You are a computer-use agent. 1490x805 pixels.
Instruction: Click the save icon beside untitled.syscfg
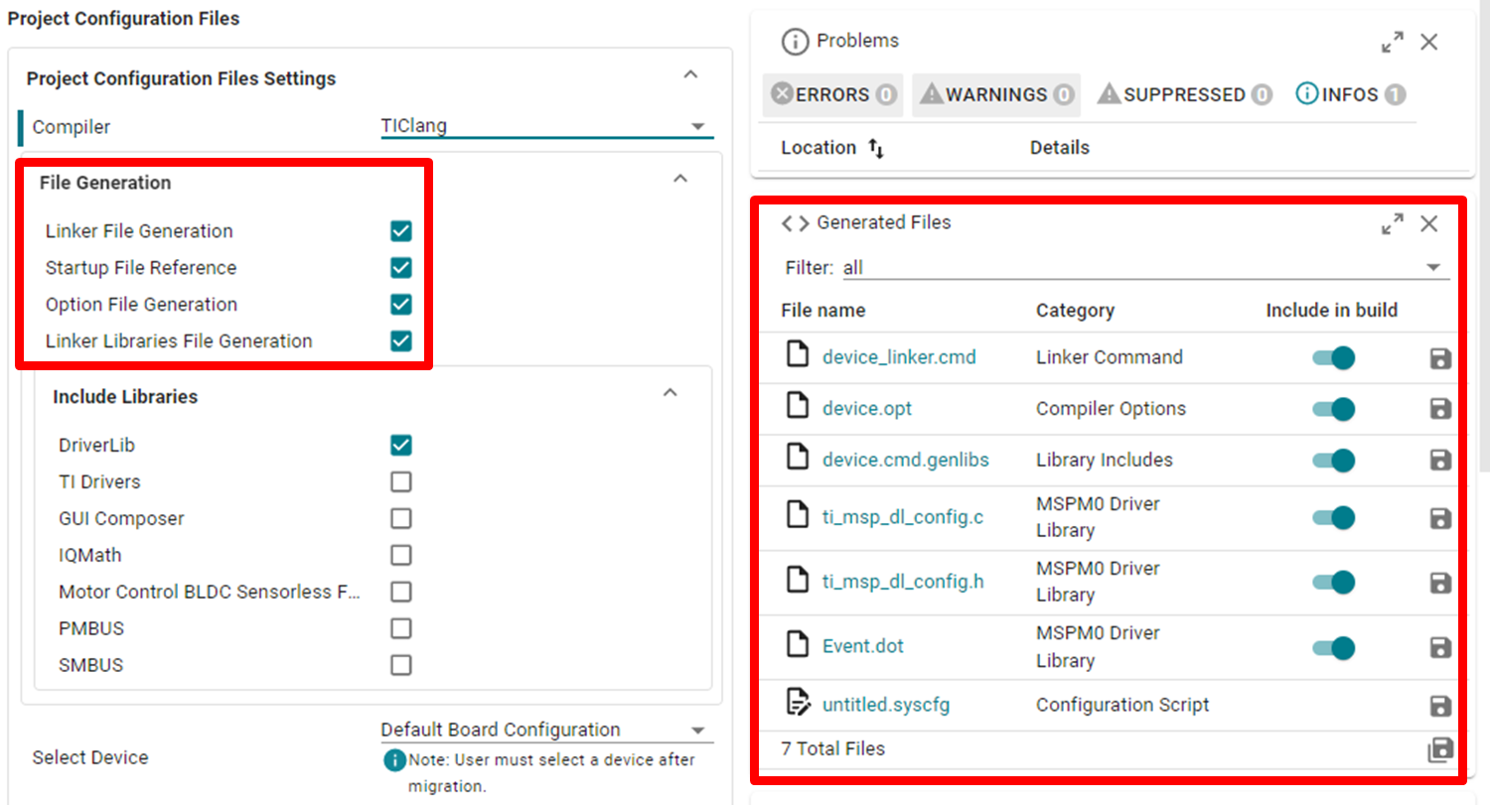coord(1440,706)
